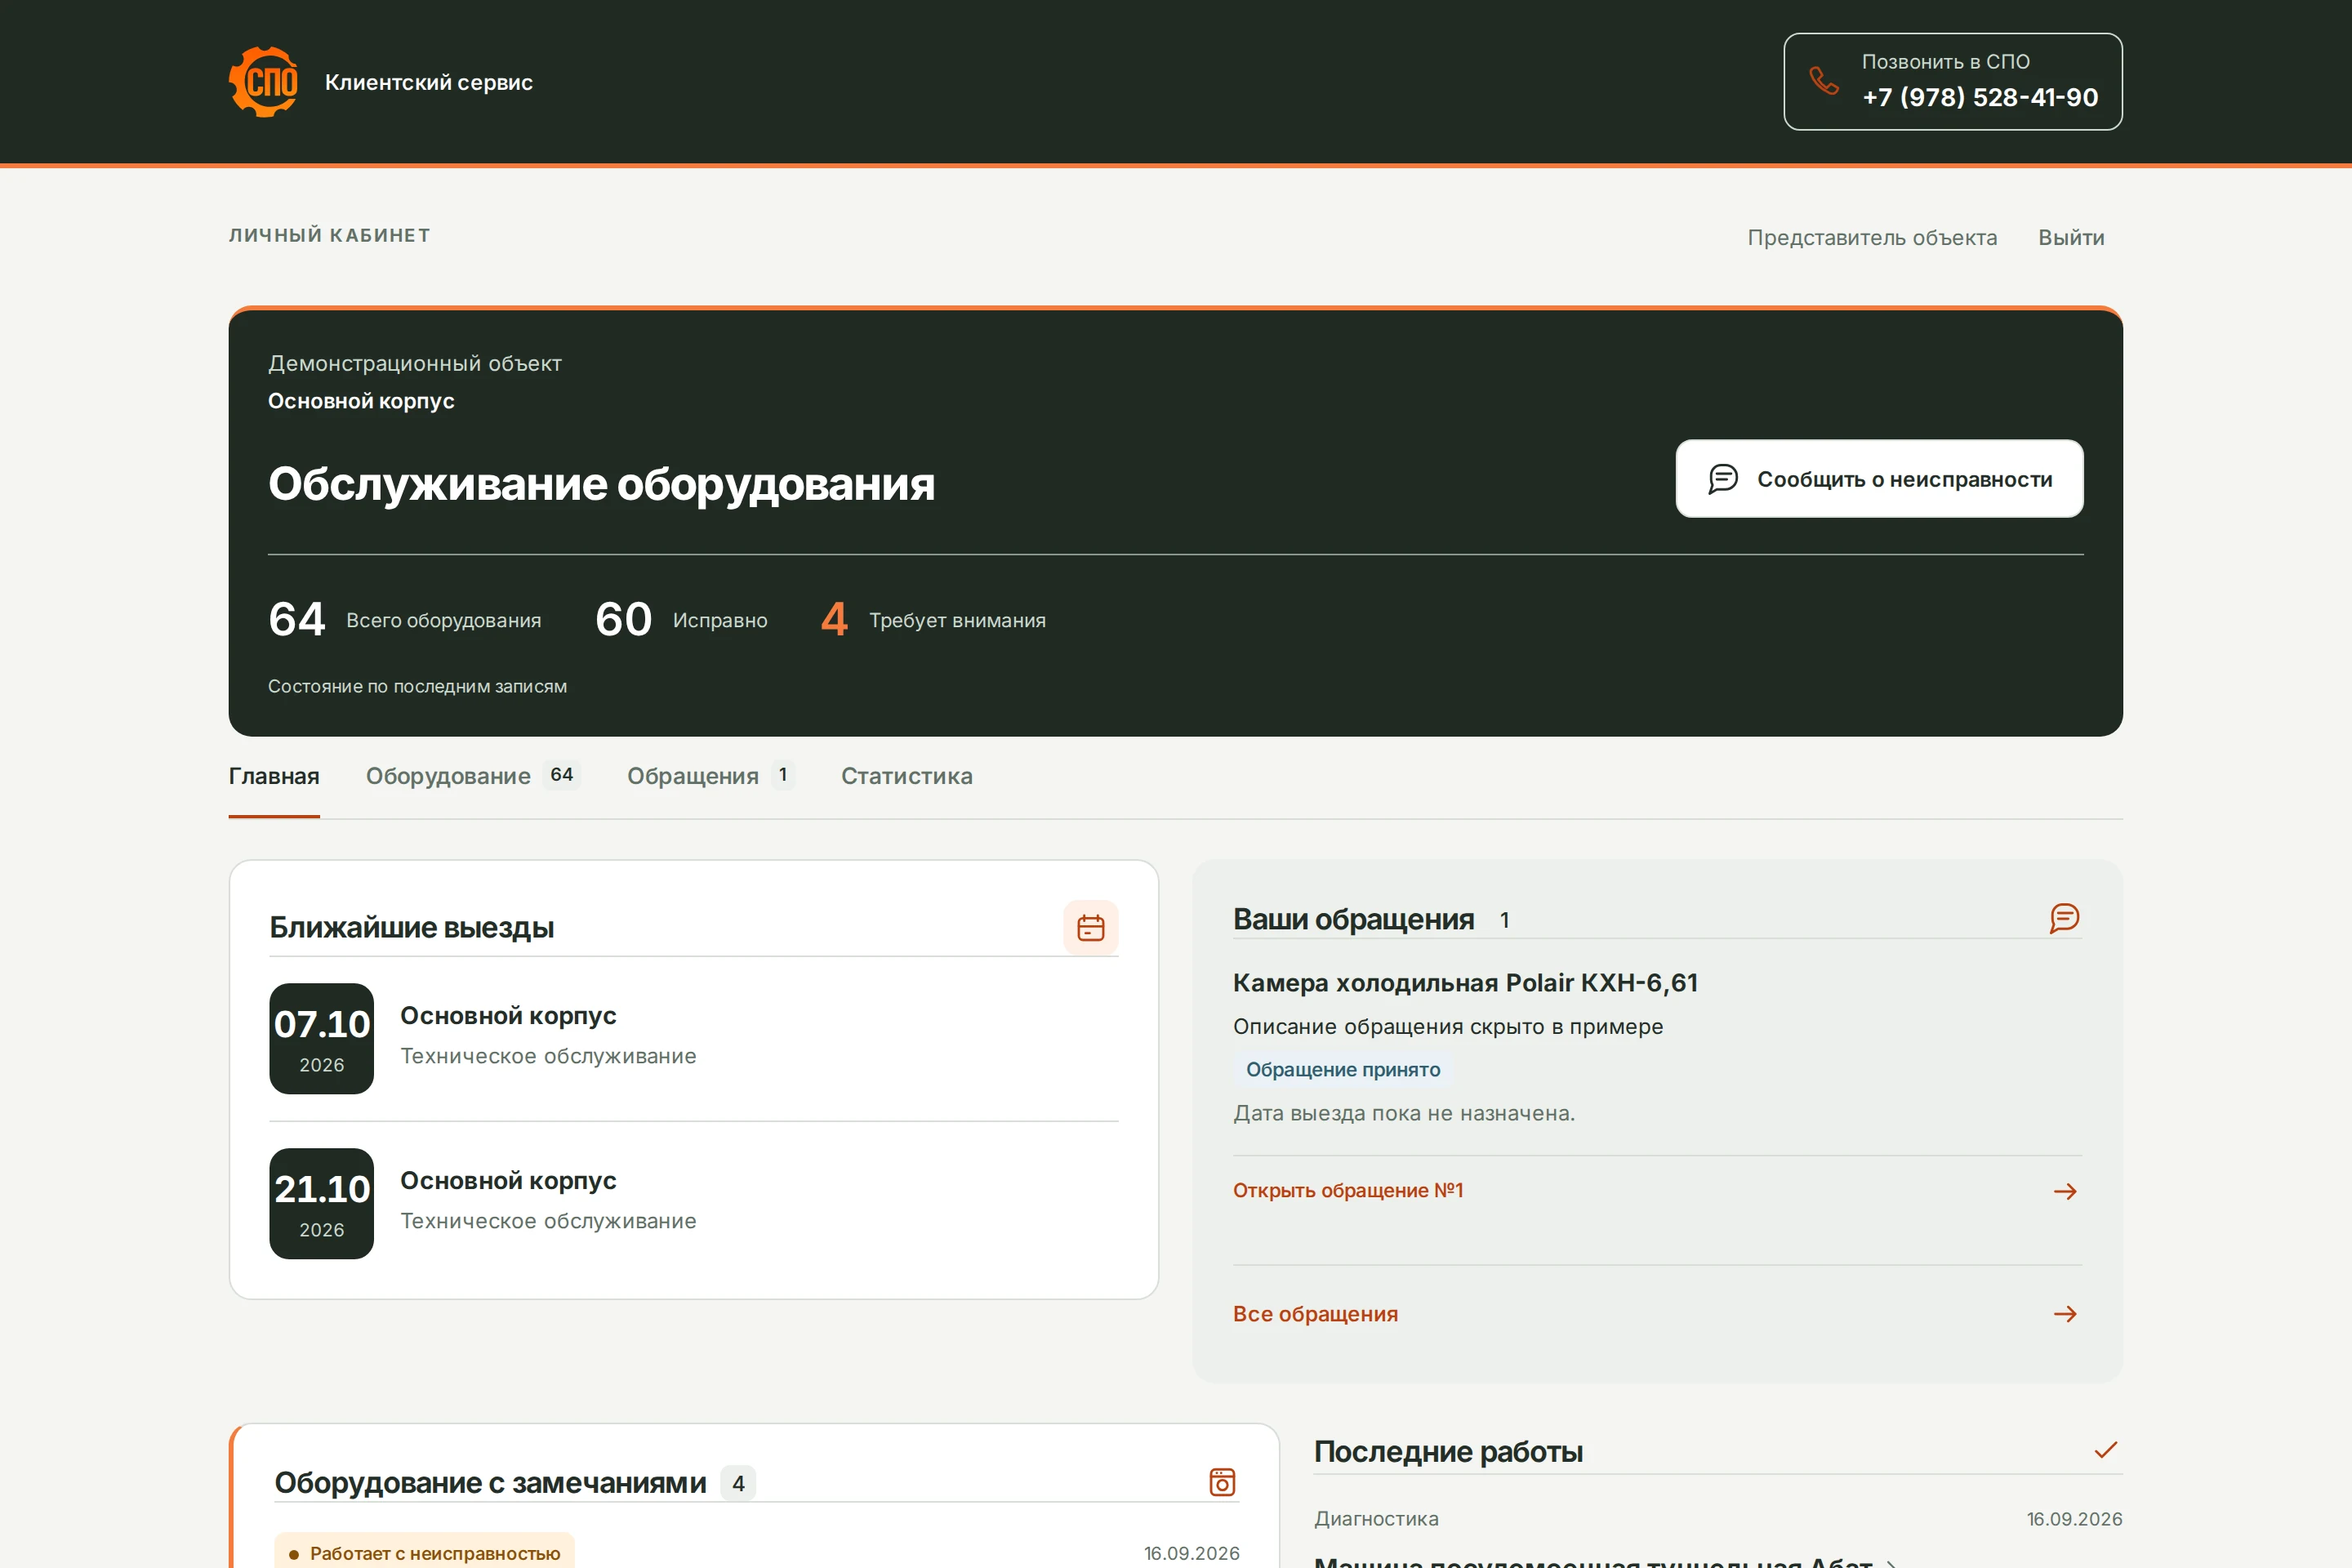Select the 21.10 2026 date badge
The height and width of the screenshot is (1568, 2352).
click(x=322, y=1204)
